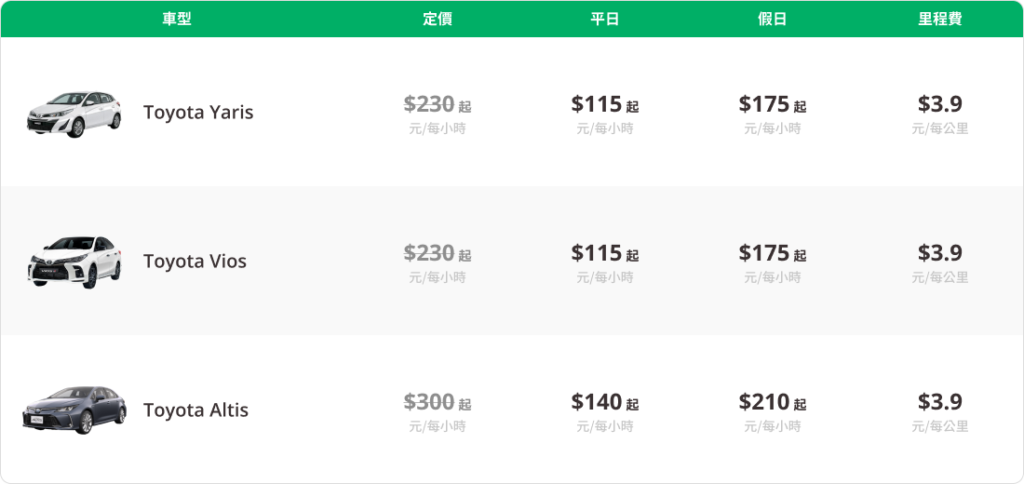The height and width of the screenshot is (484, 1024).
Task: Select the Toyota Altis model name
Action: click(196, 410)
